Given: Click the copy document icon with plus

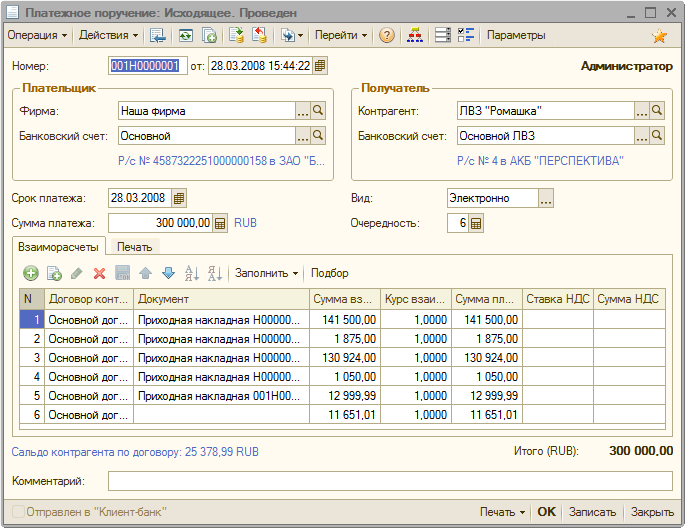Looking at the screenshot, I should pos(209,35).
